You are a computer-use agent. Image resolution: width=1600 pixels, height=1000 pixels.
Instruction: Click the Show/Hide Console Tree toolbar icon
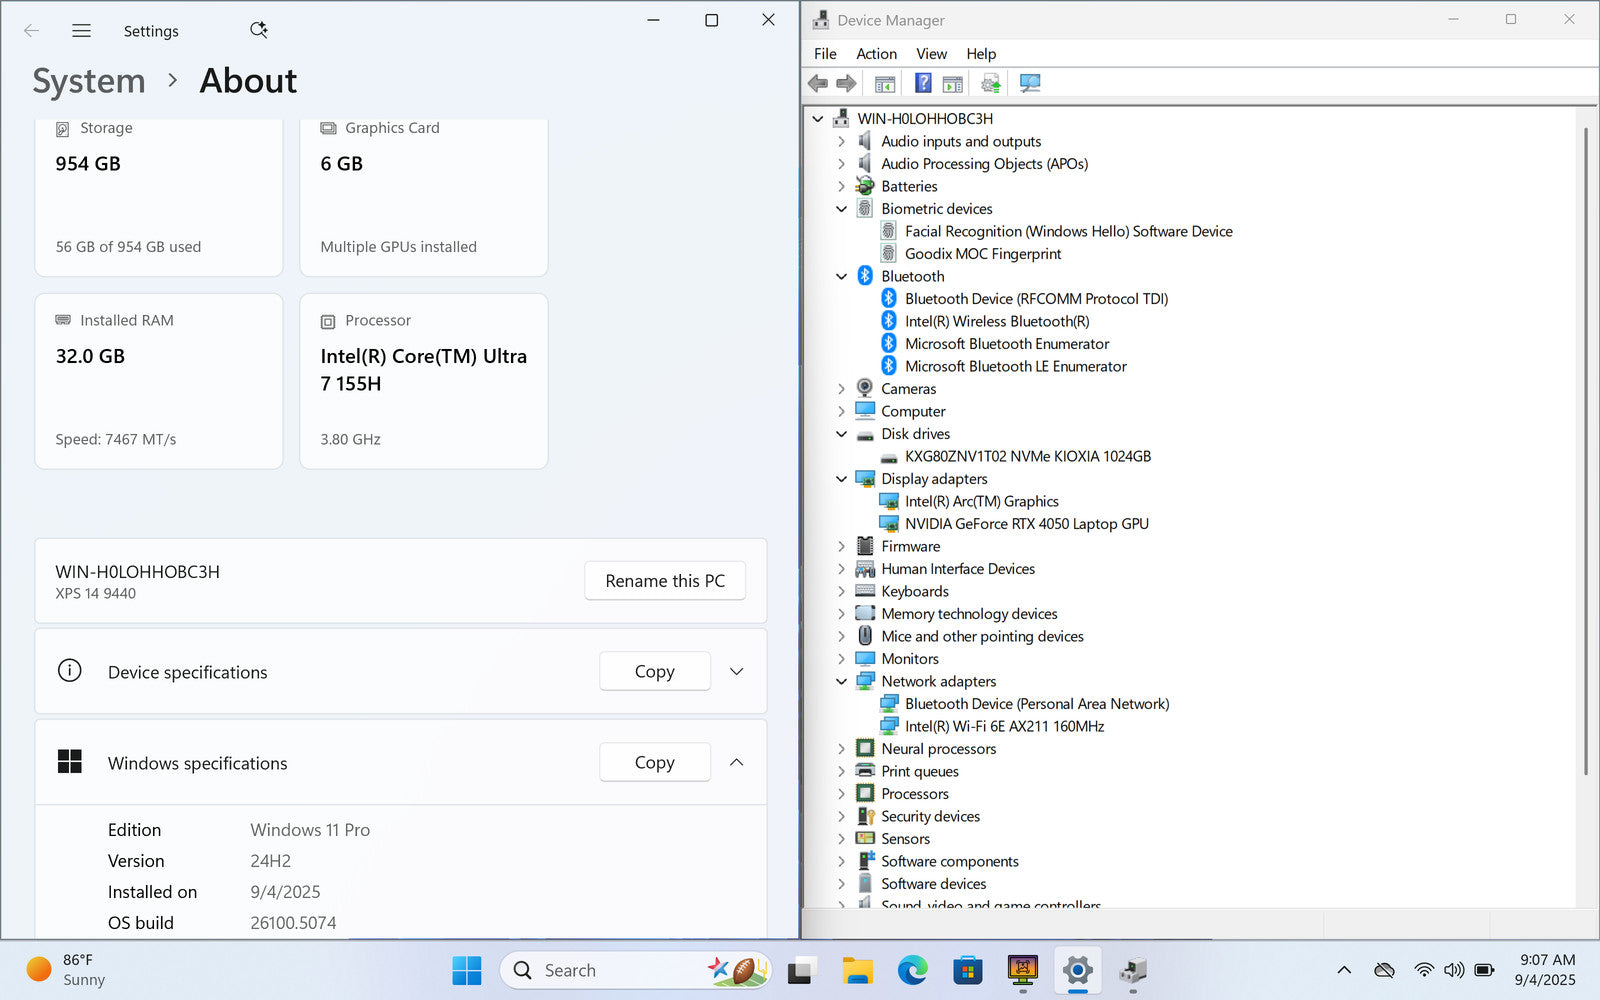(x=885, y=84)
